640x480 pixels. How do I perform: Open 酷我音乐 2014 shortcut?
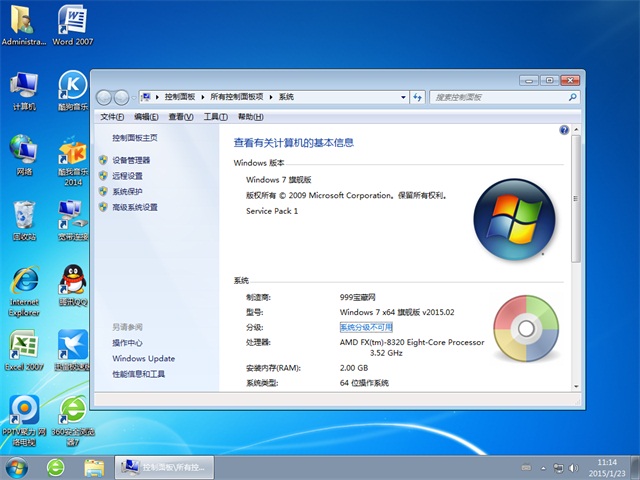click(73, 161)
